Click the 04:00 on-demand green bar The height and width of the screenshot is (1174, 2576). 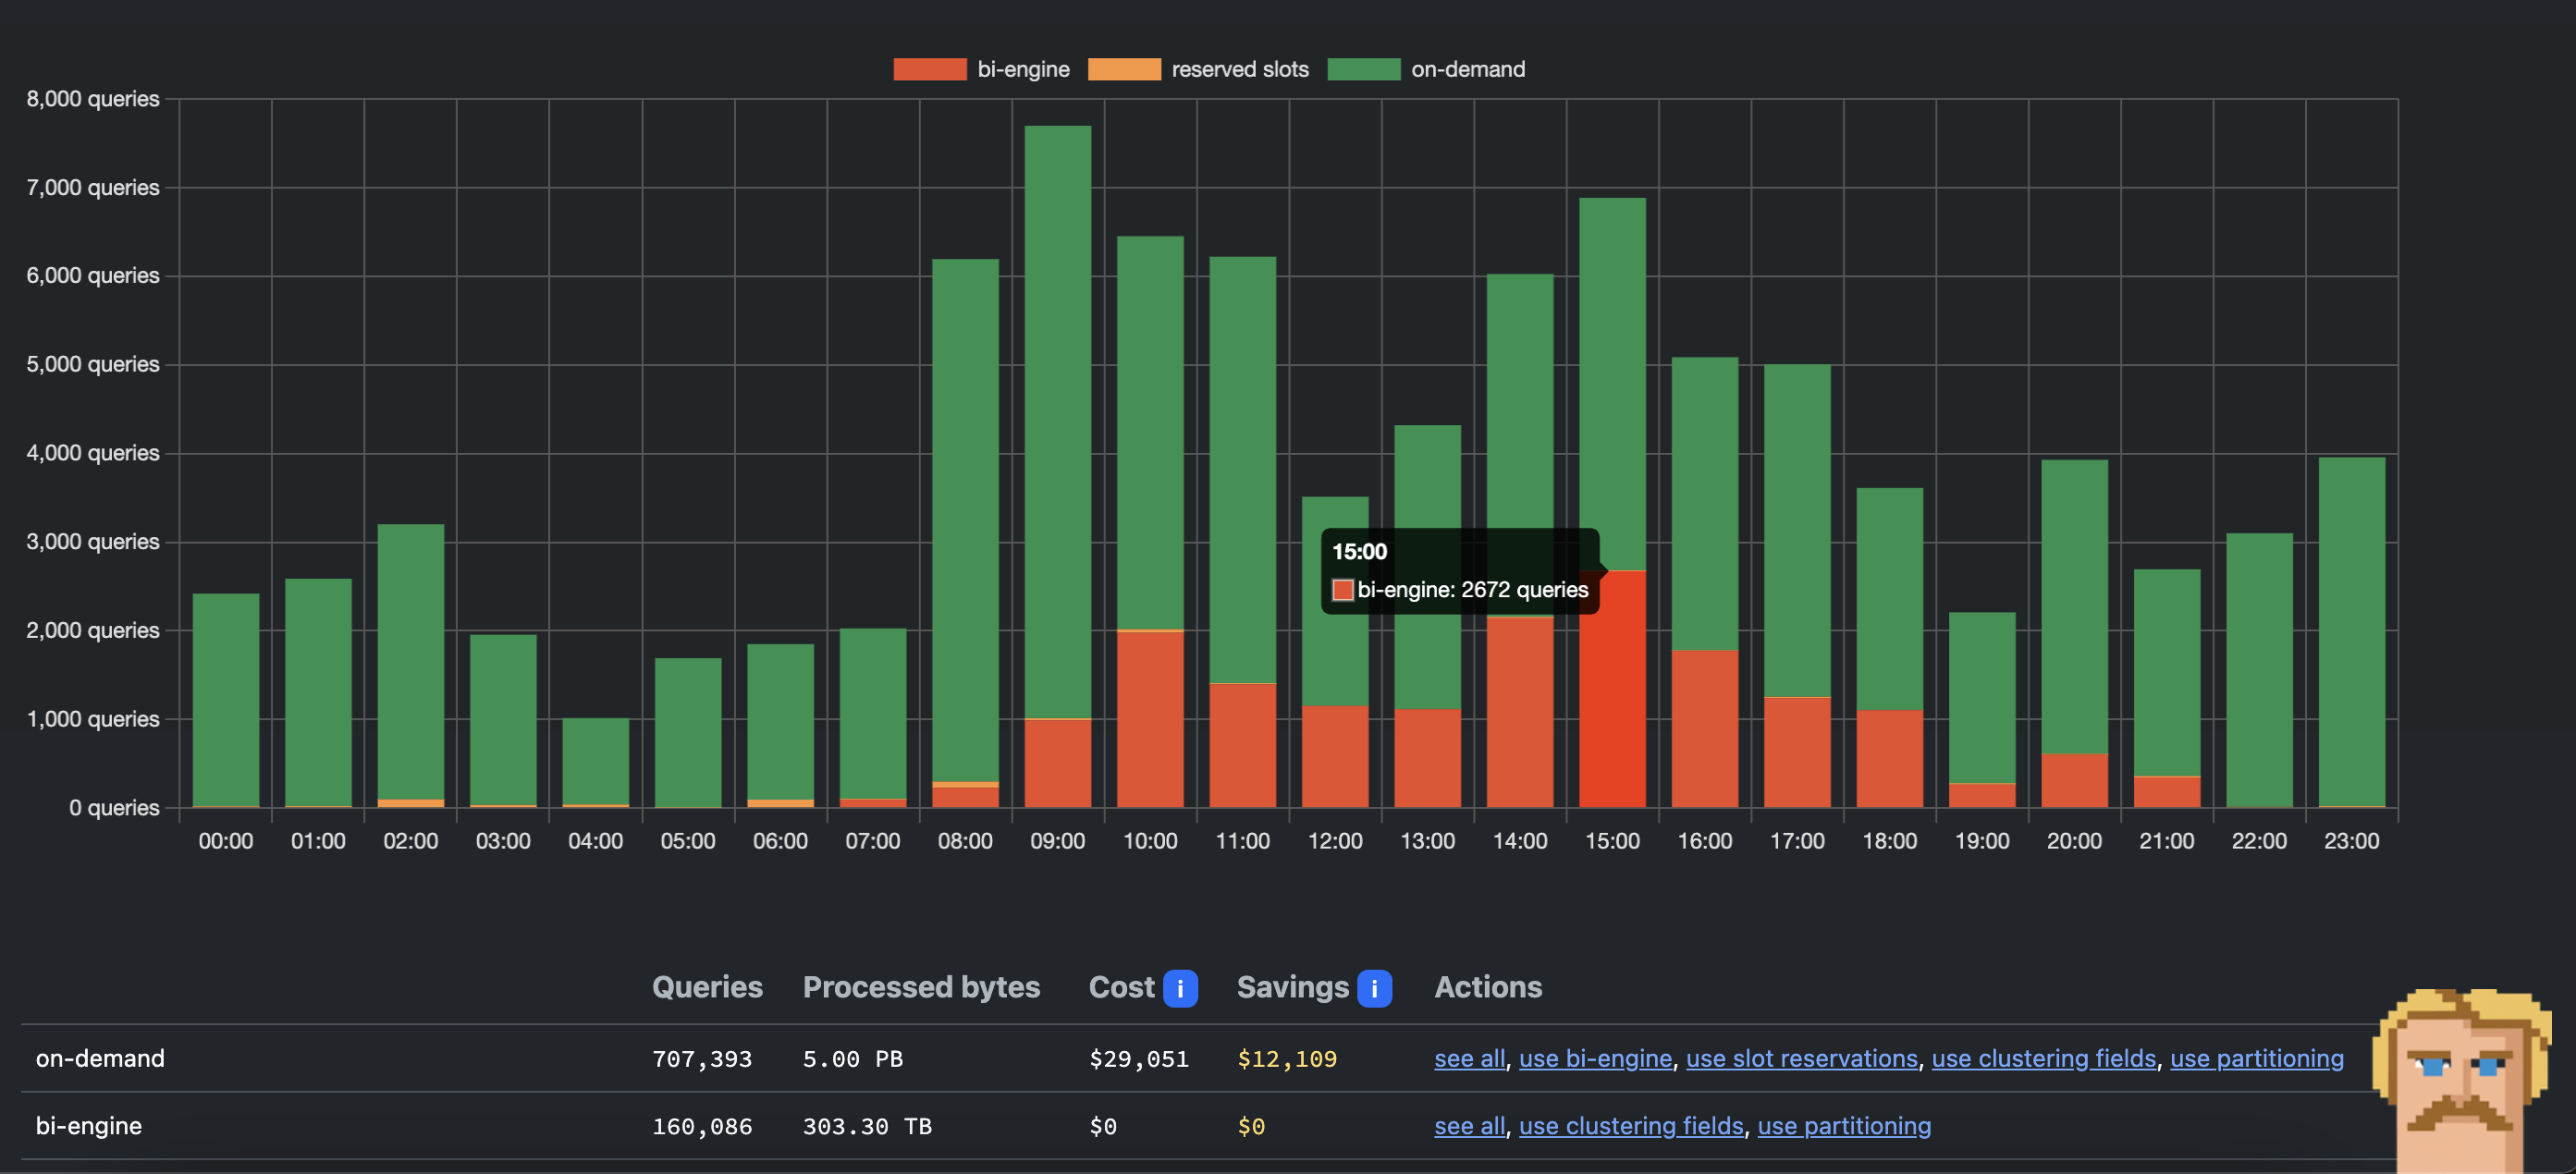[x=595, y=761]
